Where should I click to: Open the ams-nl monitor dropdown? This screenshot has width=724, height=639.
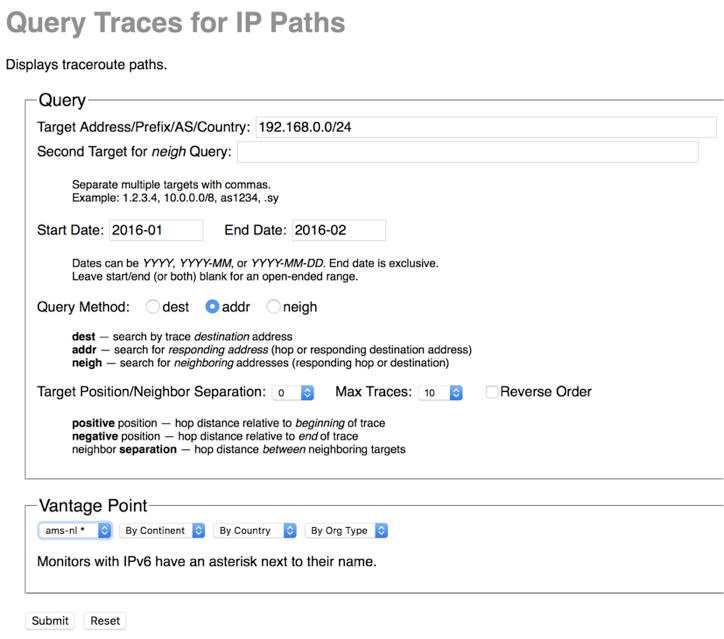tap(75, 530)
